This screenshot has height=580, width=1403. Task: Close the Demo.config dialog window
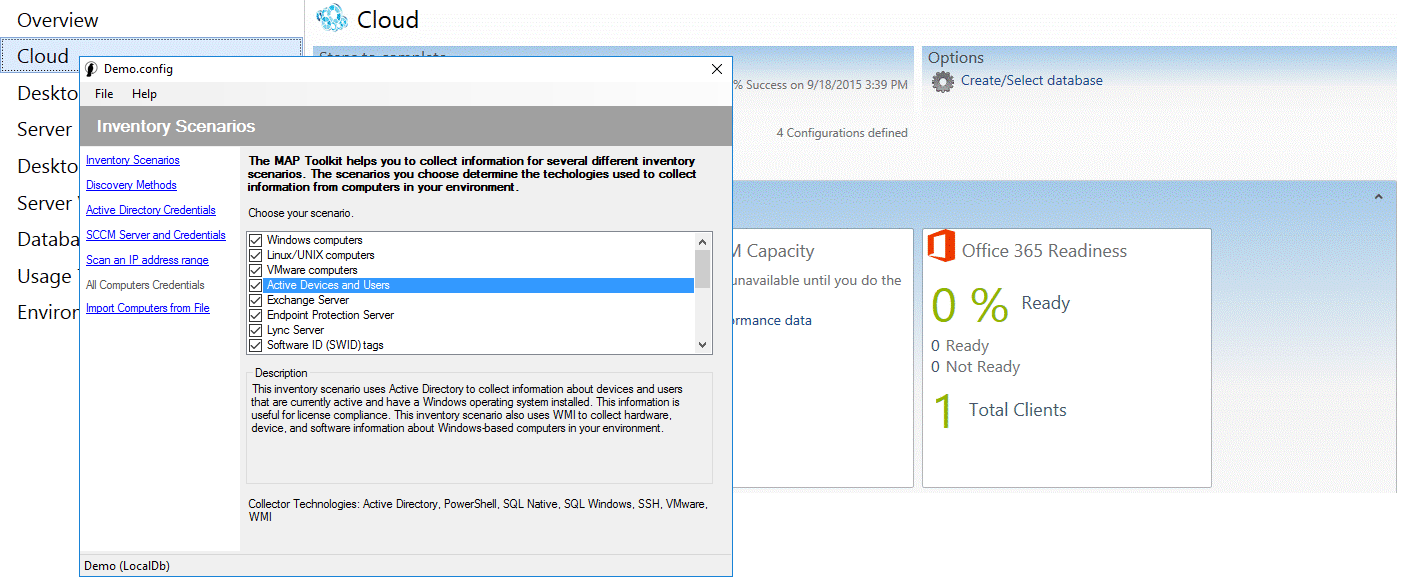click(x=716, y=69)
